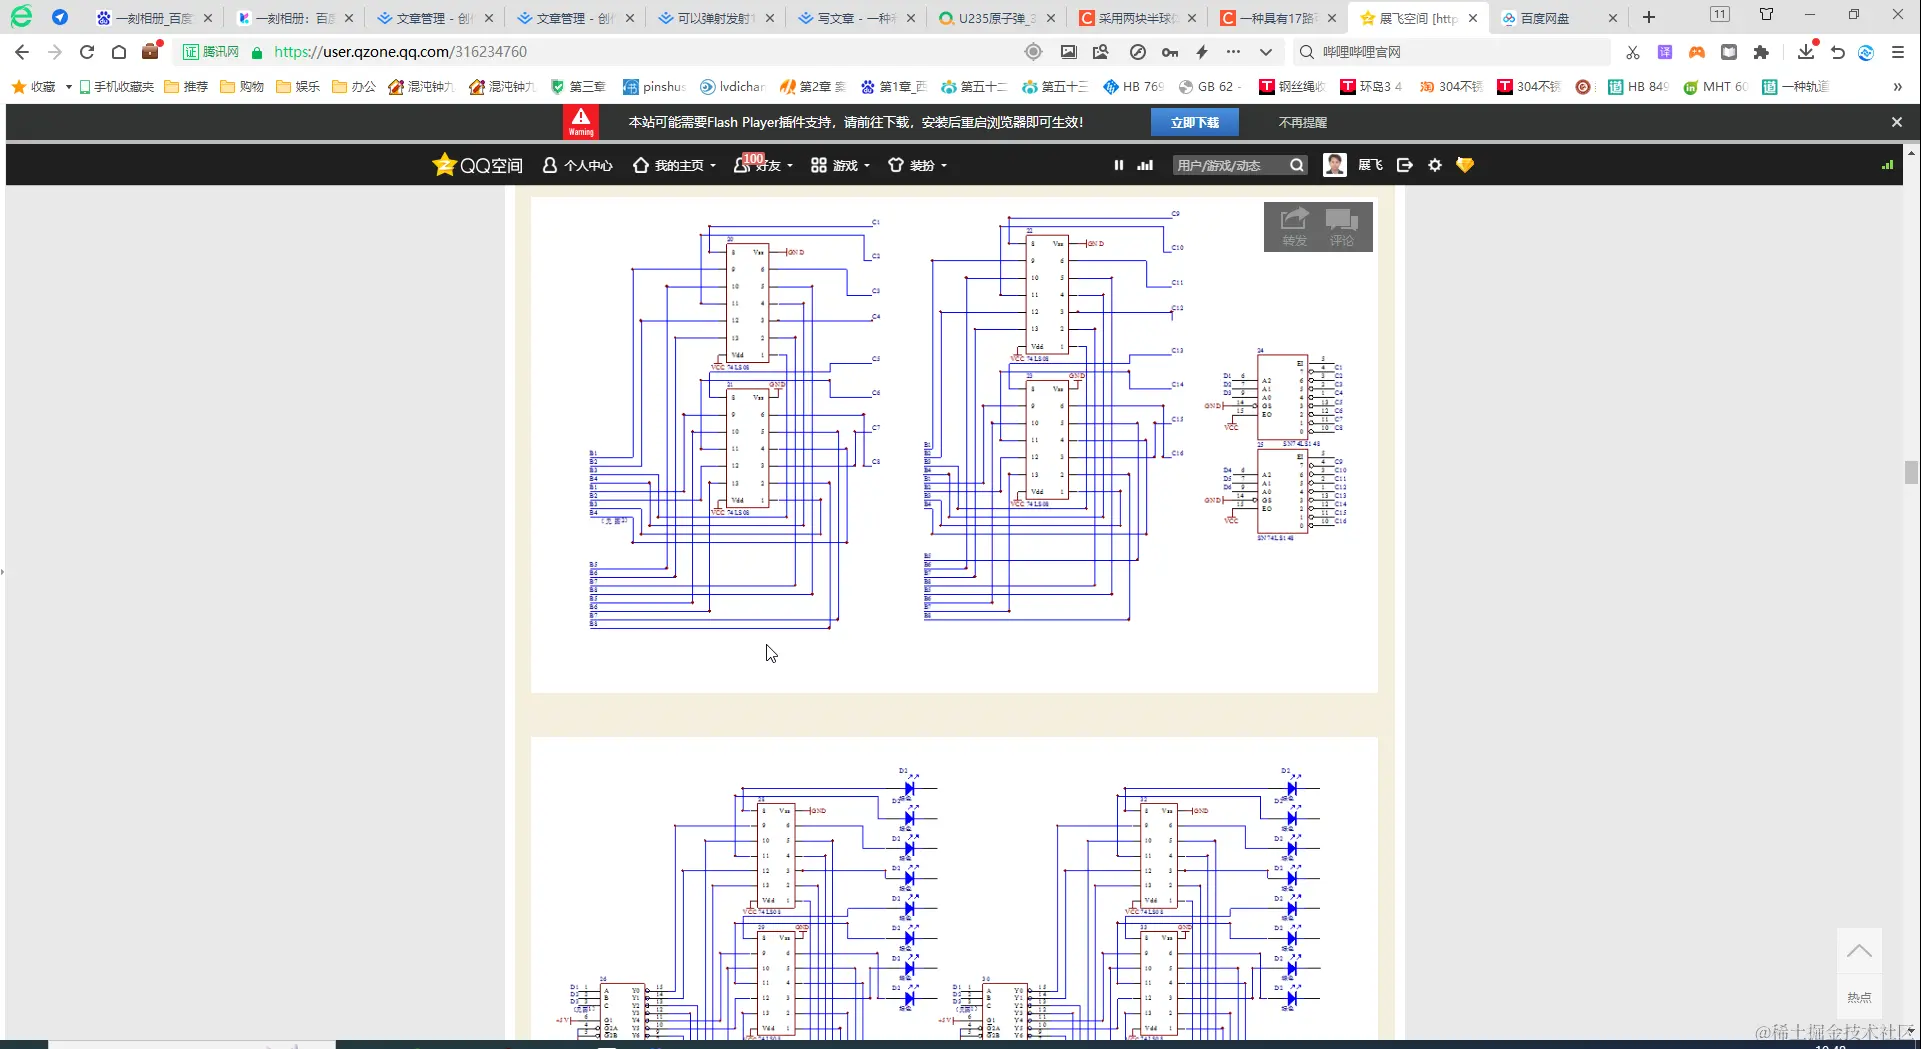Expand the 游戏 dropdown
The height and width of the screenshot is (1049, 1921).
(x=840, y=165)
